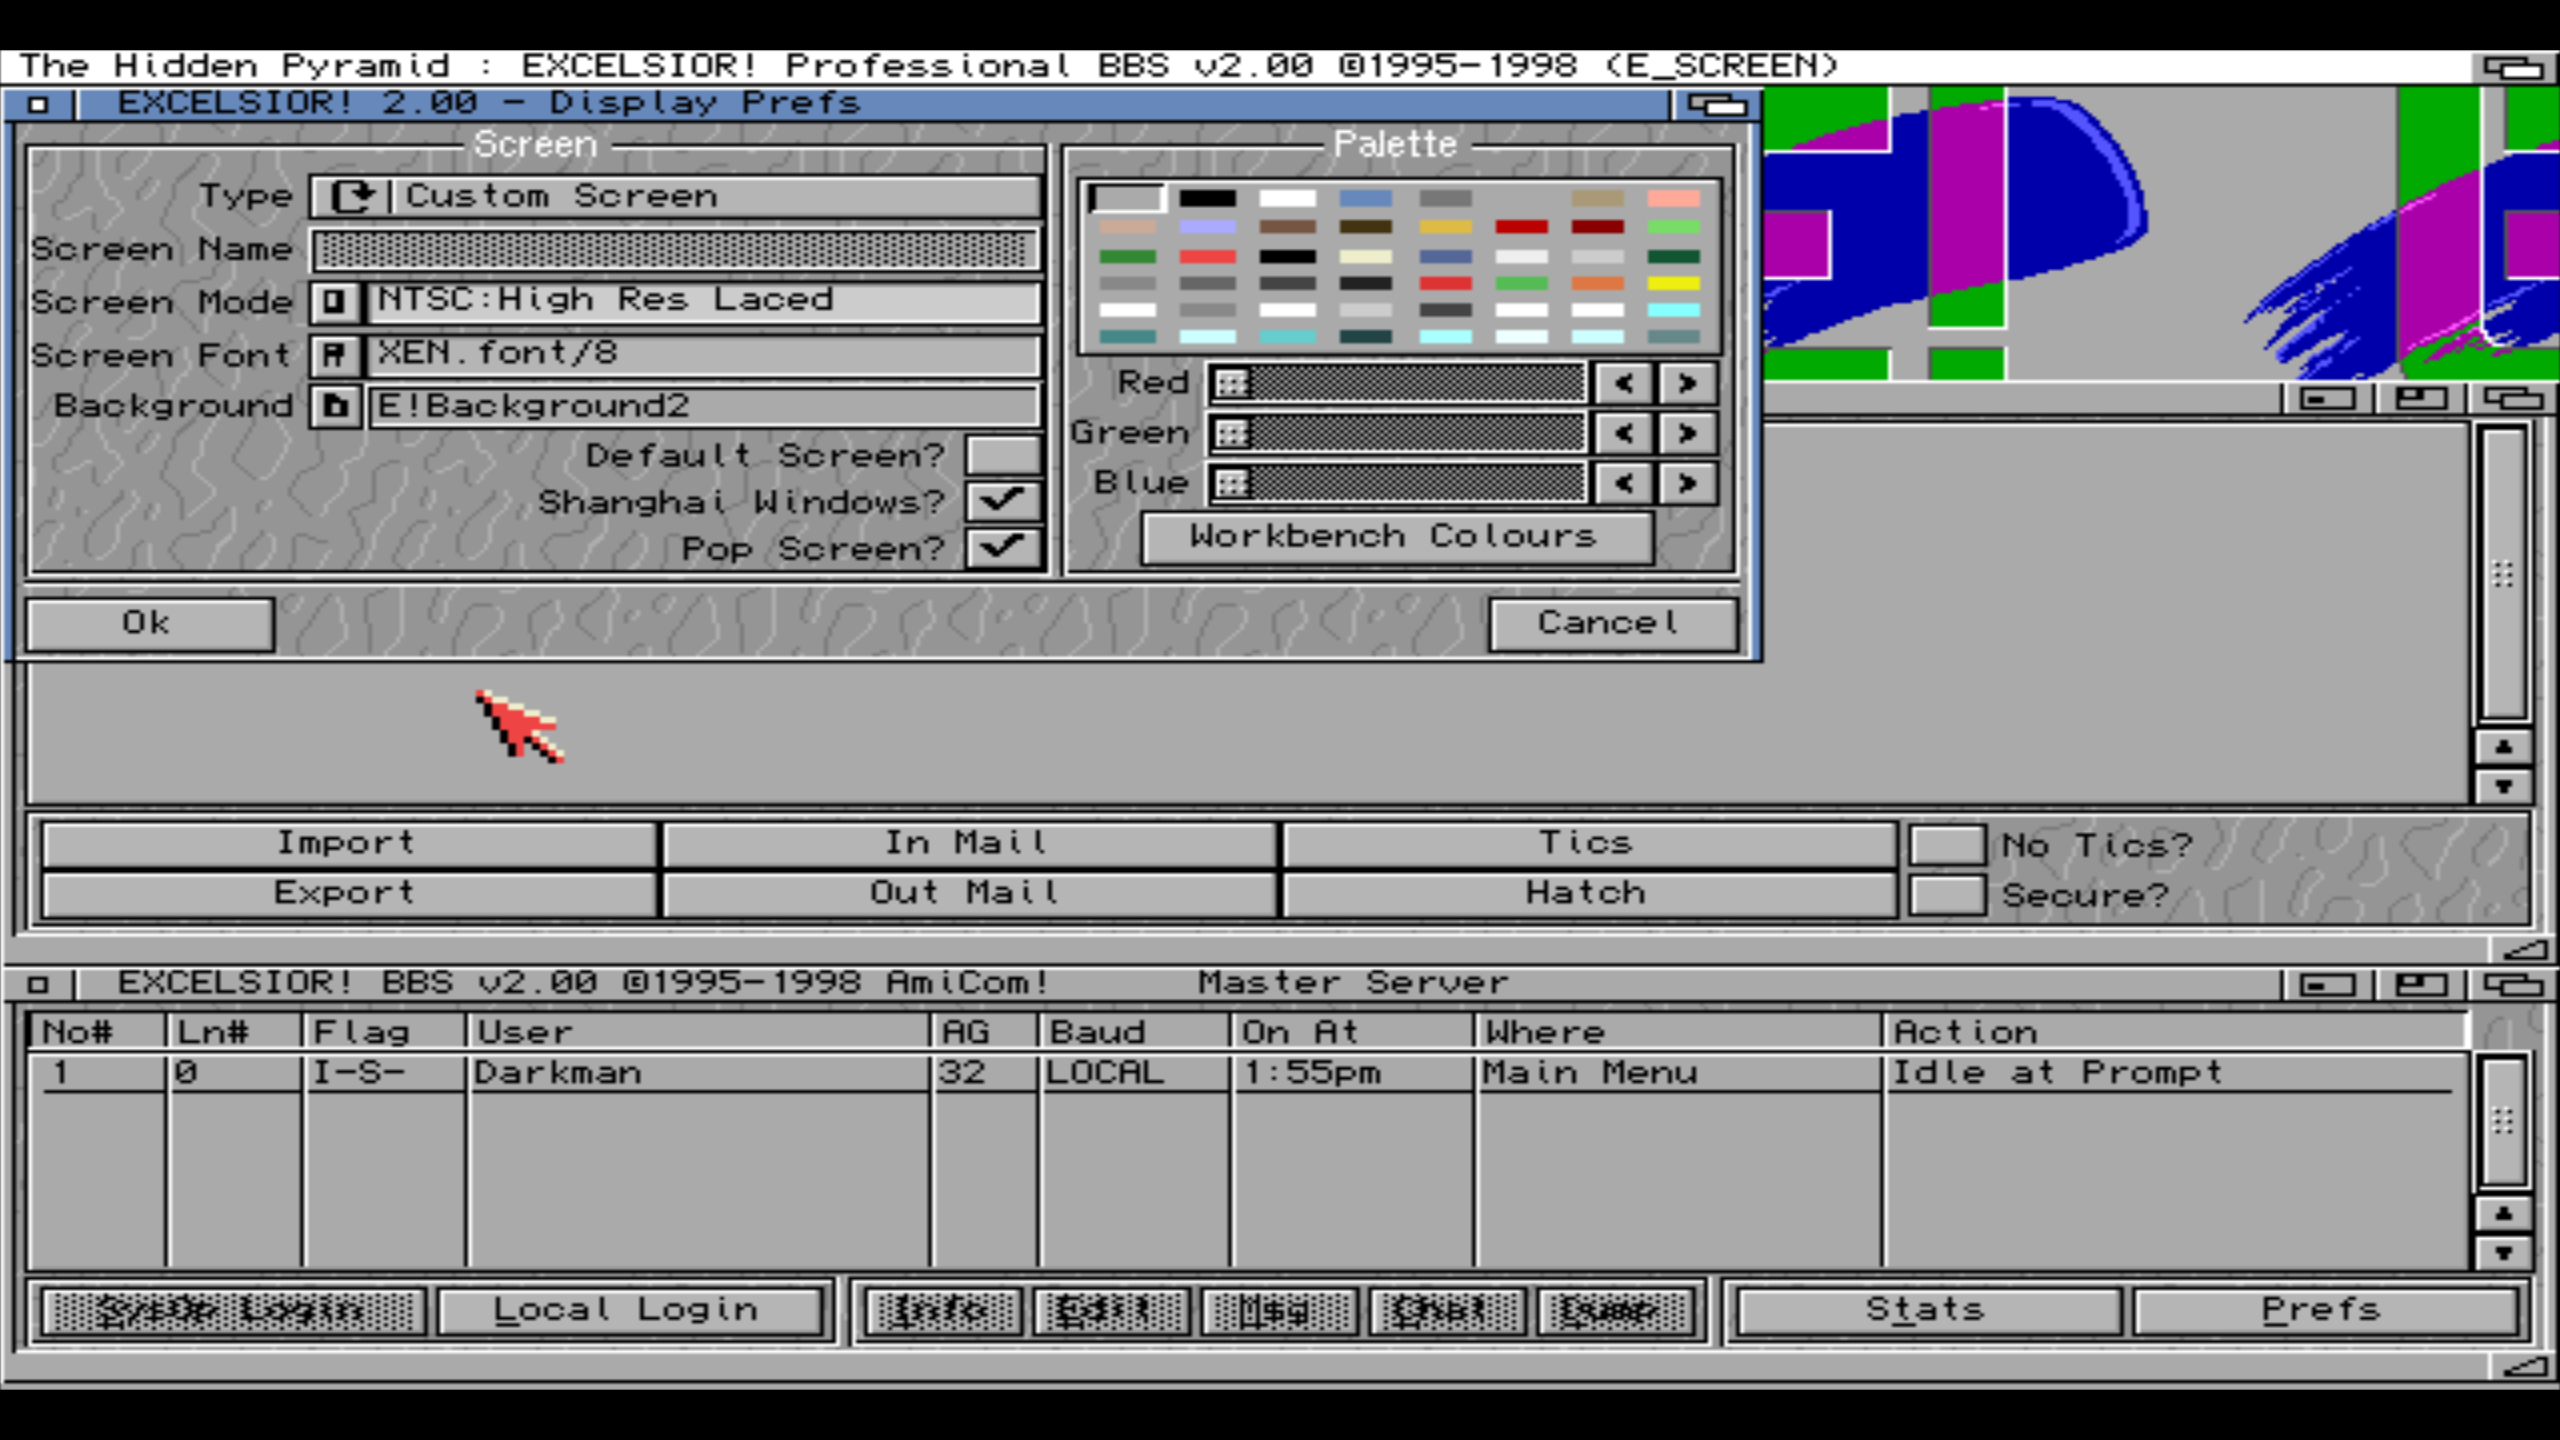Click the cycle gadget next to Type
Viewport: 2560px width, 1440px height.
[x=352, y=196]
